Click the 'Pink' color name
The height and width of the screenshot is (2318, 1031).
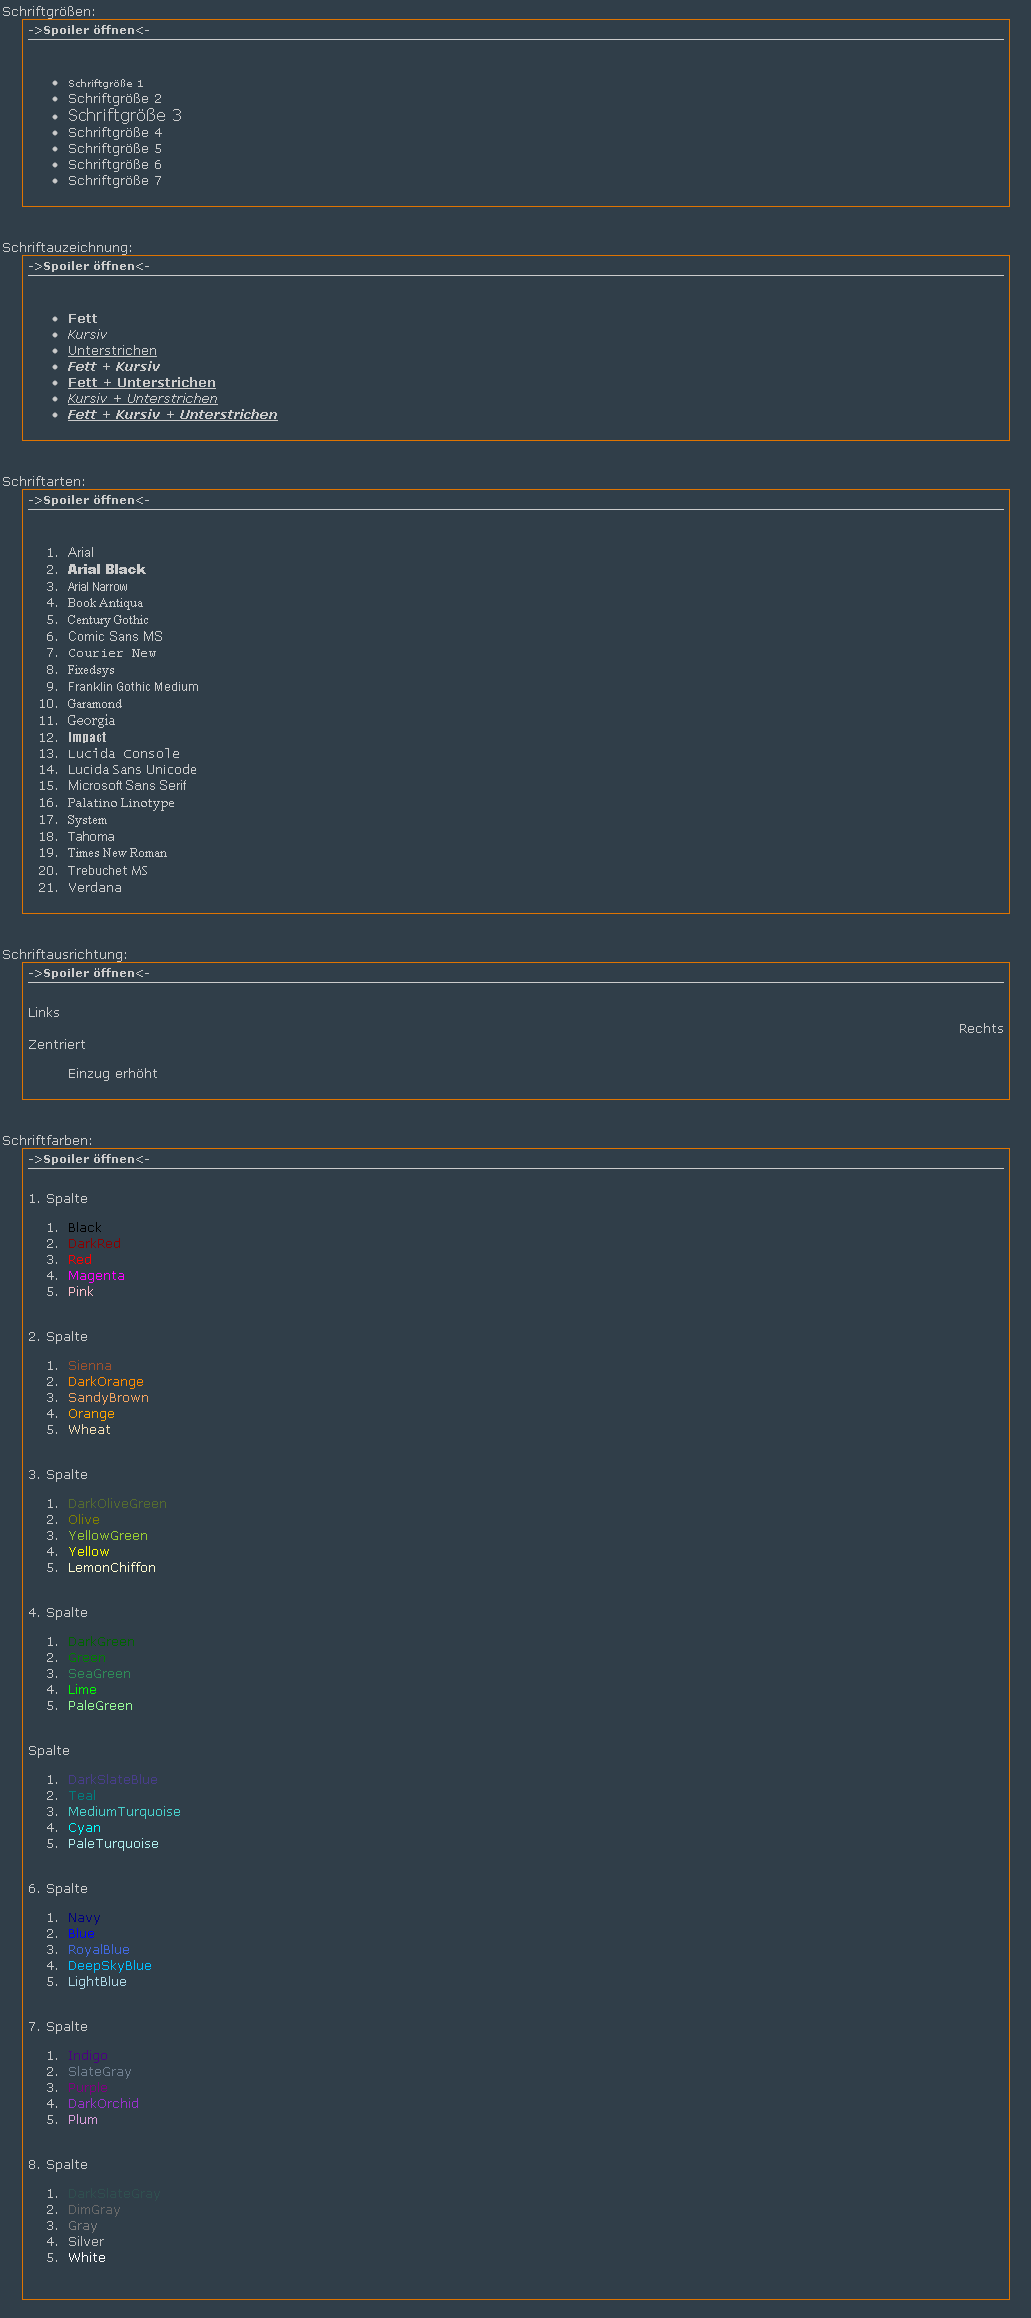click(x=81, y=1292)
